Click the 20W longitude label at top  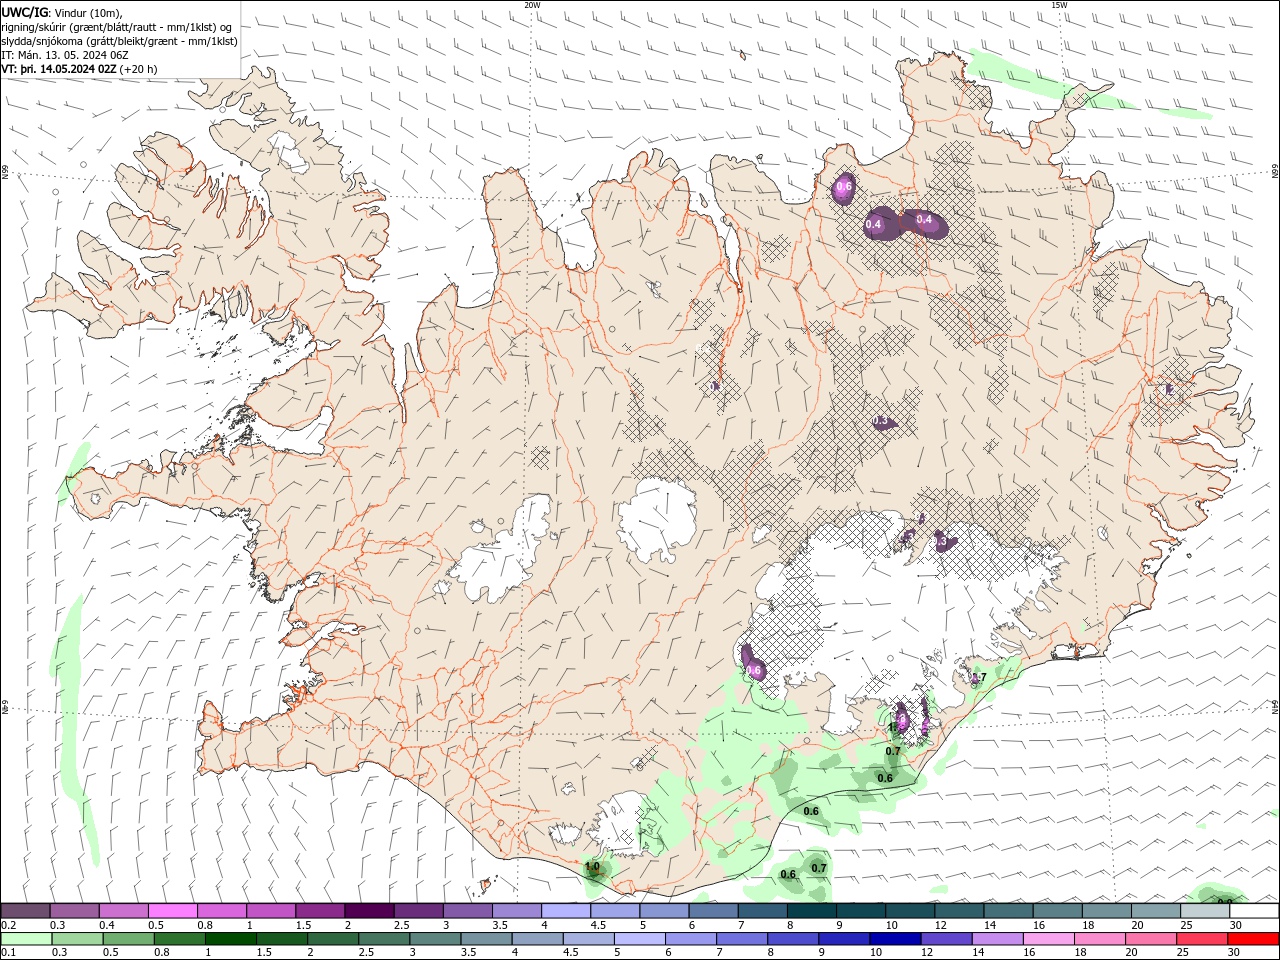click(532, 5)
